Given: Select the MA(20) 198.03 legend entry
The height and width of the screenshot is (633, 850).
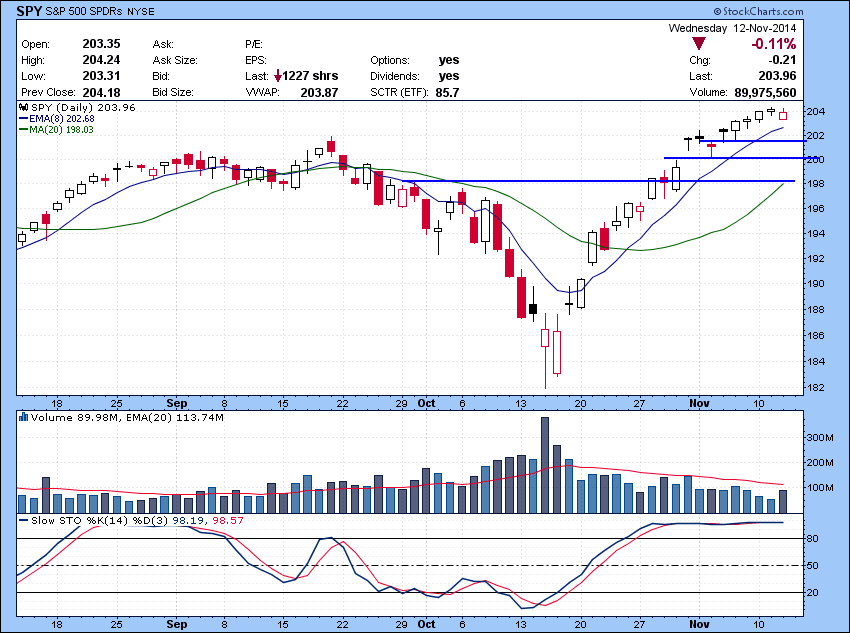Looking at the screenshot, I should (x=56, y=130).
